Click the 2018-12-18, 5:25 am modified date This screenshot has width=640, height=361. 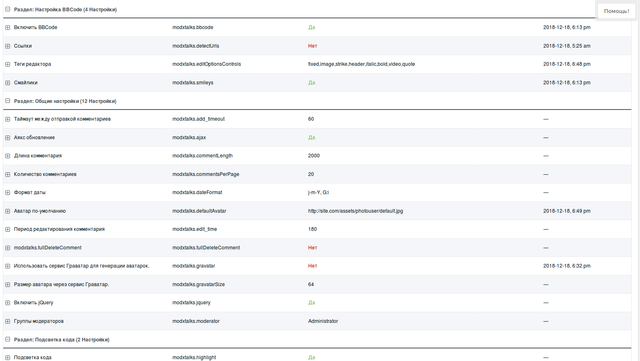[567, 46]
